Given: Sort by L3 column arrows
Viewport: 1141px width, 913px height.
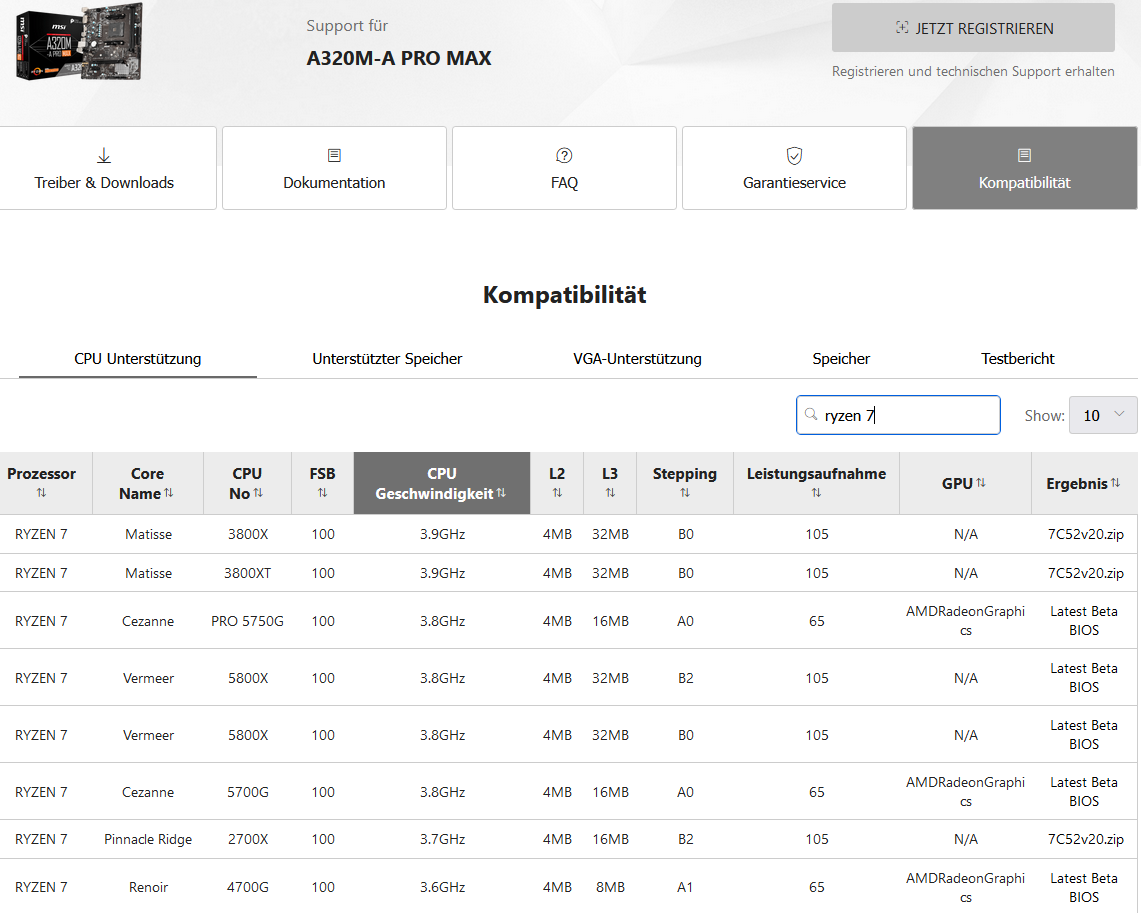Looking at the screenshot, I should [610, 493].
